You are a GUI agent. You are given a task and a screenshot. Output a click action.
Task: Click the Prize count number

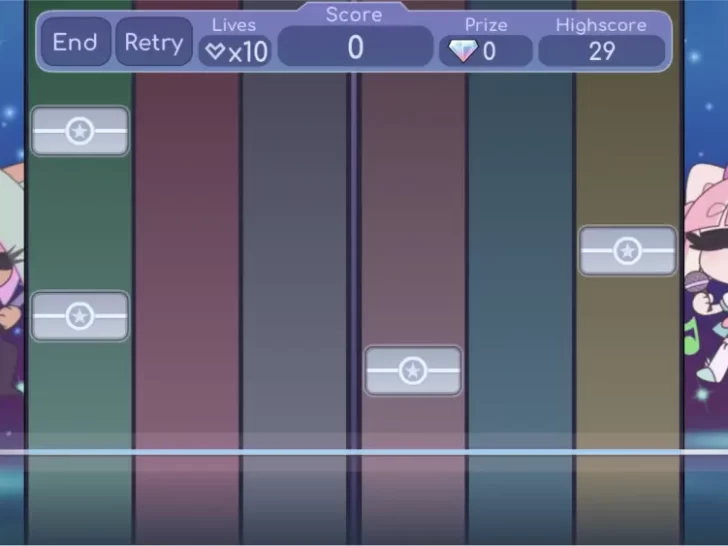point(489,52)
